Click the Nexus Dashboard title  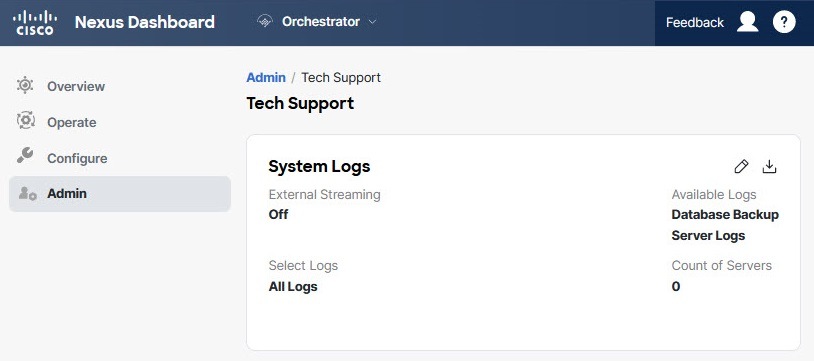[145, 22]
